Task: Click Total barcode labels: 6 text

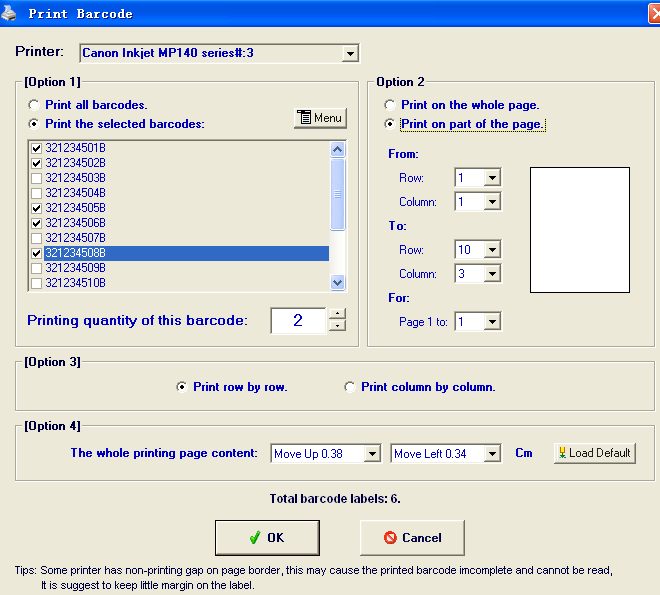Action: coord(335,499)
